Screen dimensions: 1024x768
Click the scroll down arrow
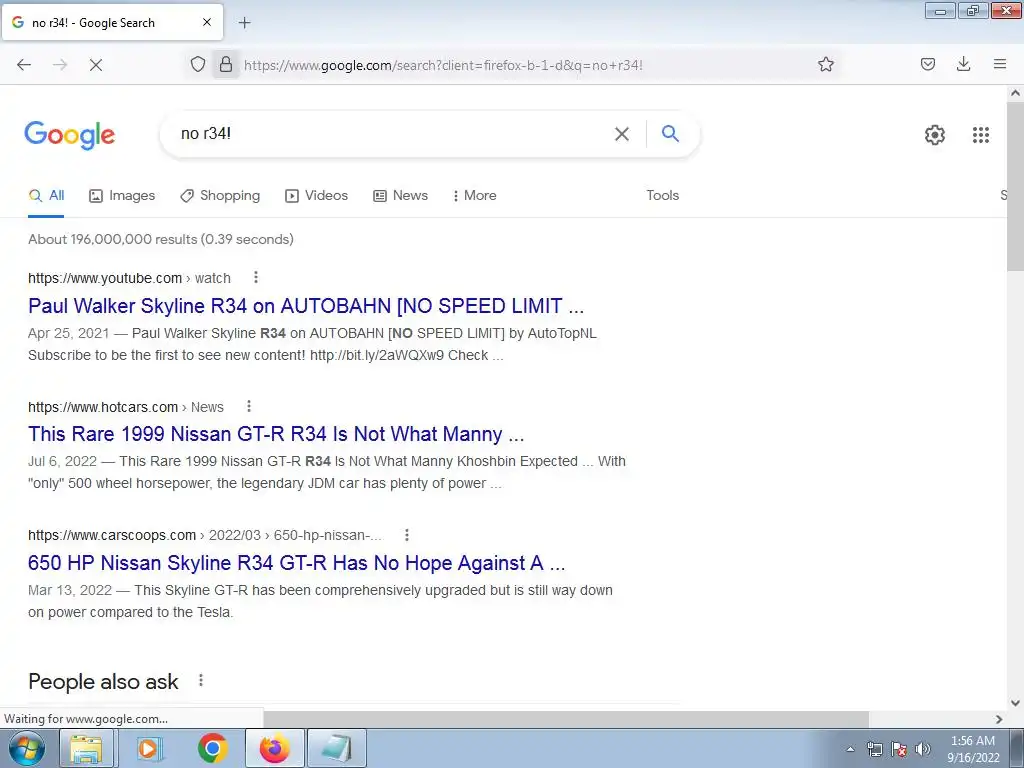[x=1015, y=703]
